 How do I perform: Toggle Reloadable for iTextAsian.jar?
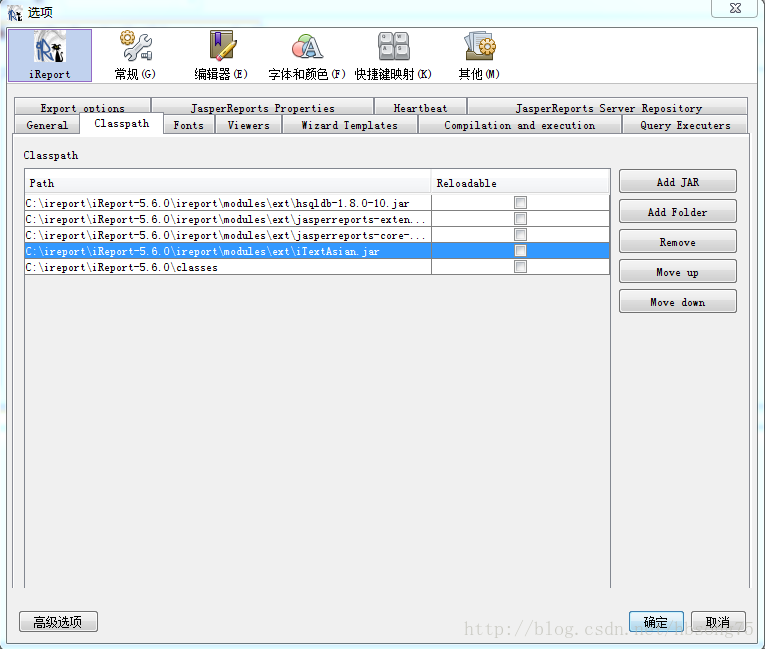520,251
